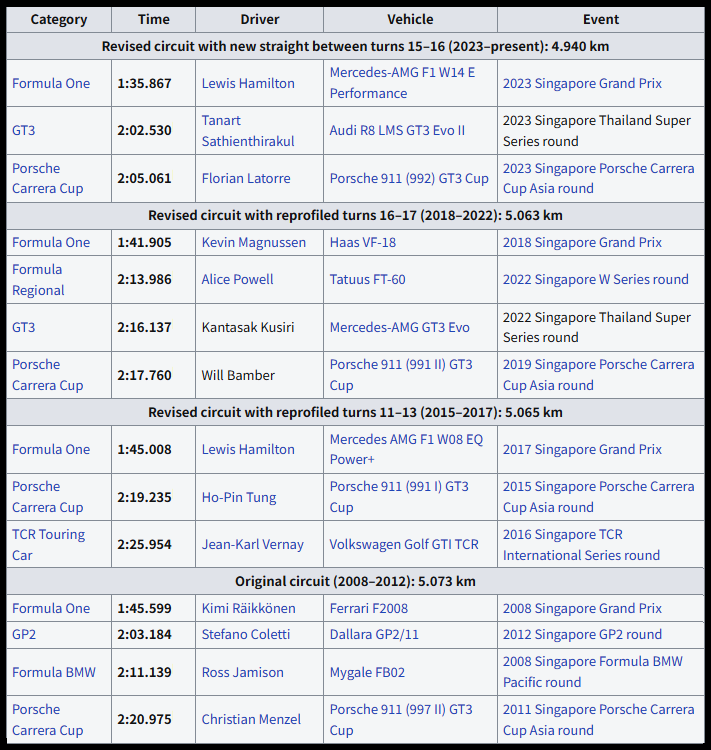Open Florian Latorre driver link

[x=246, y=178]
